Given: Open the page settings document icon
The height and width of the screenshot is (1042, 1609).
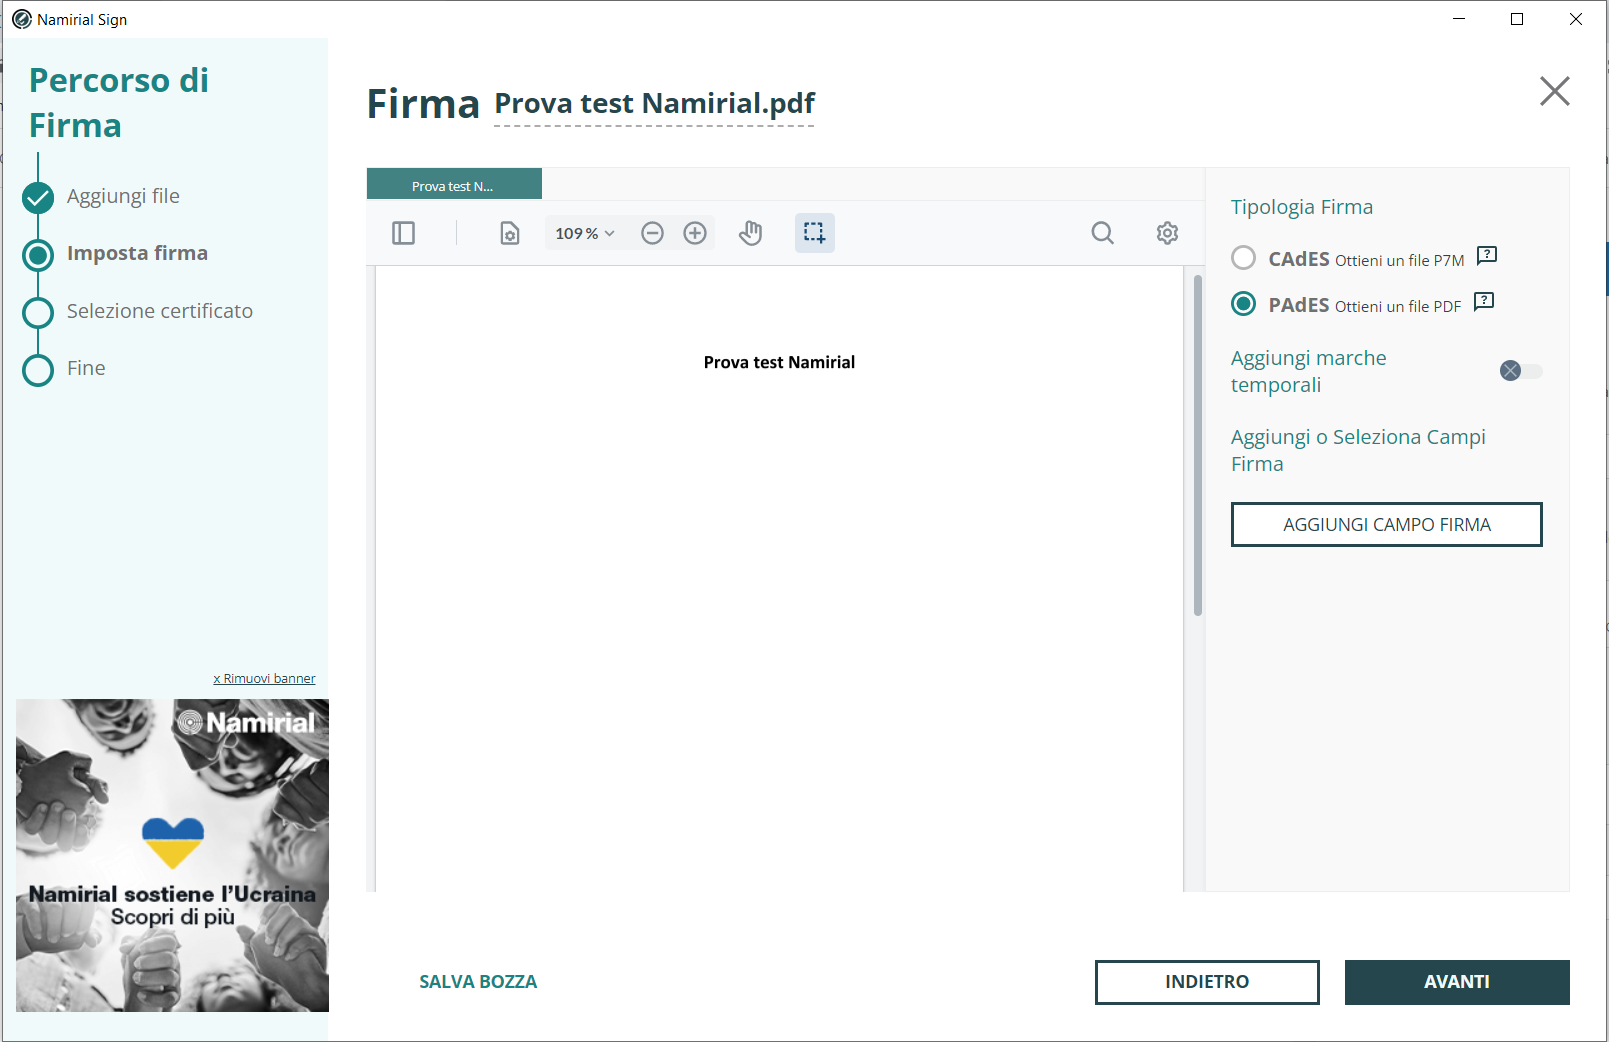Looking at the screenshot, I should point(510,233).
